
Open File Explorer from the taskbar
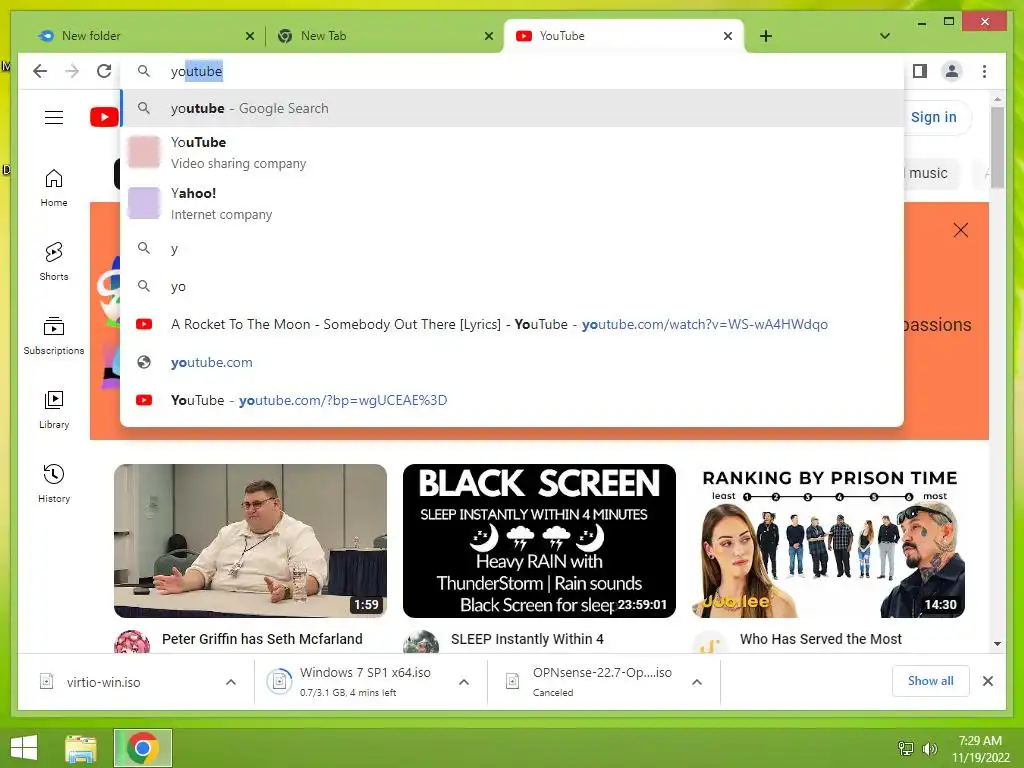click(x=81, y=748)
